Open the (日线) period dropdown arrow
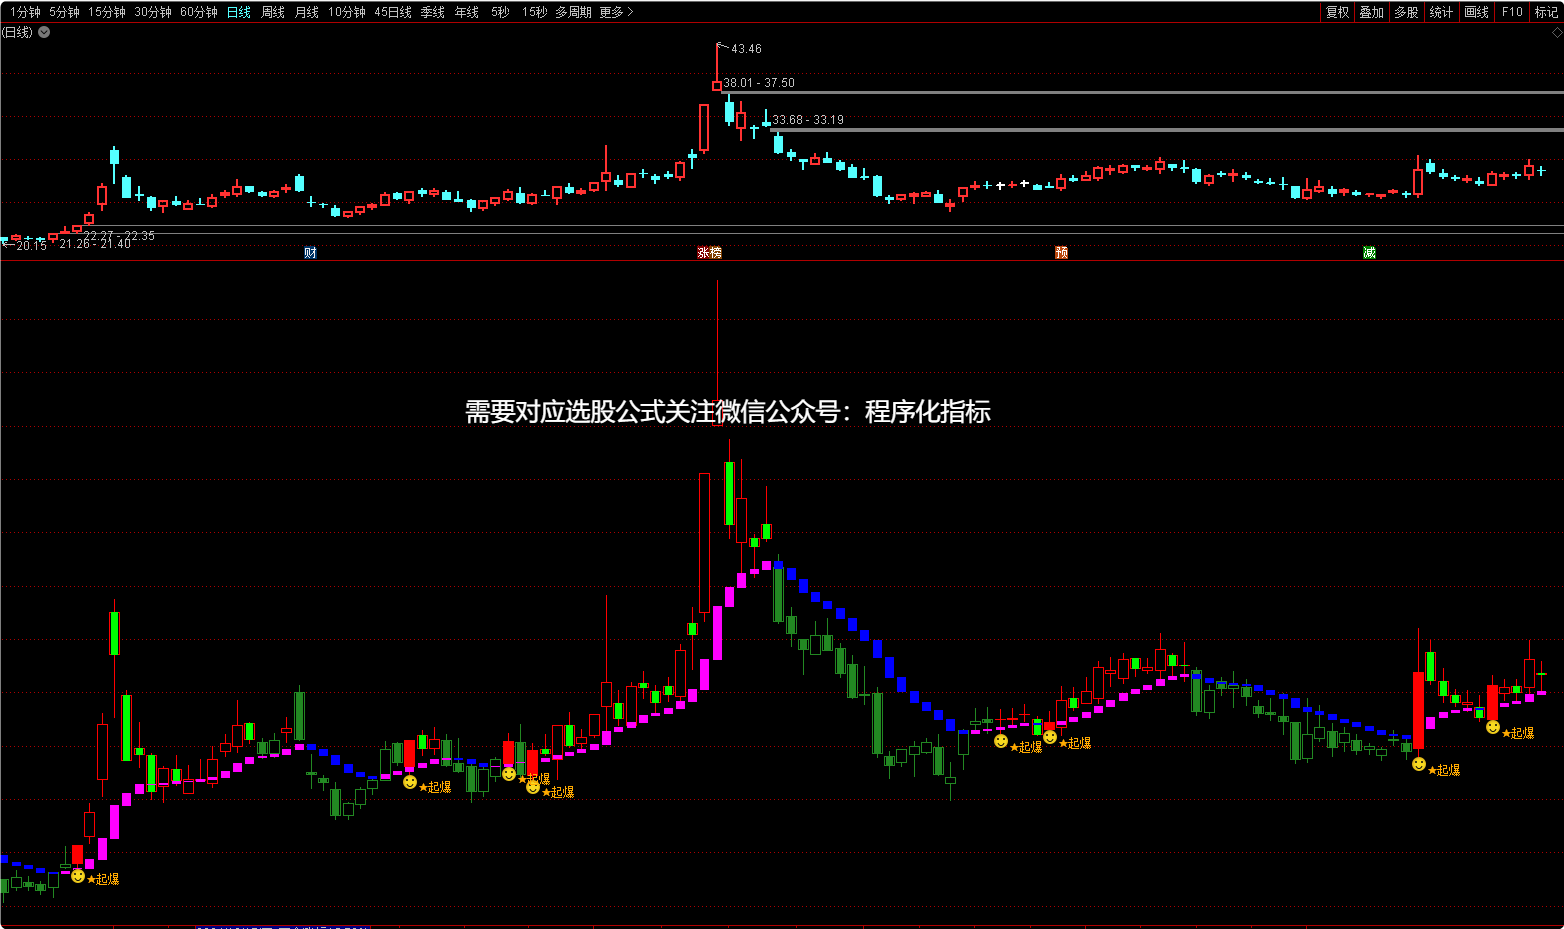The image size is (1564, 929). point(44,32)
